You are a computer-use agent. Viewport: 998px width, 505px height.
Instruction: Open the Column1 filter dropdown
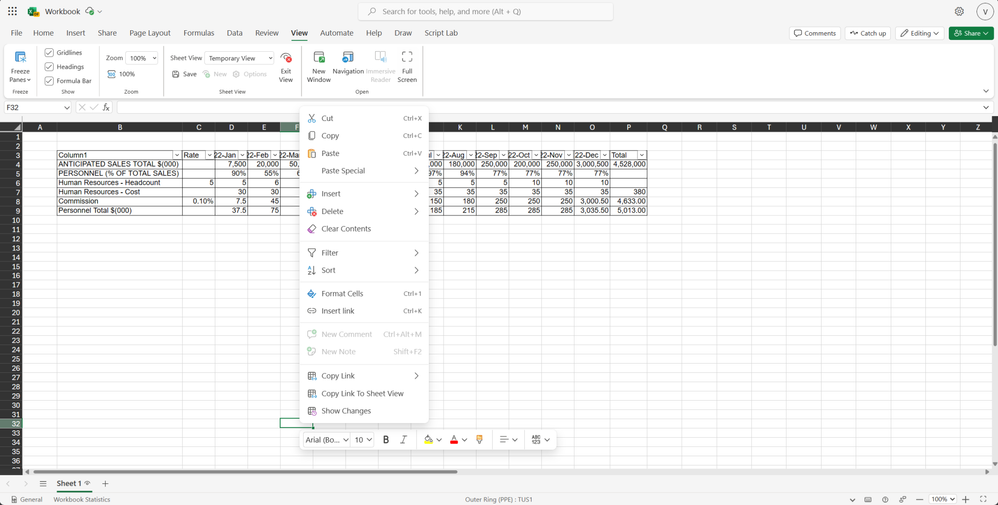(x=176, y=155)
